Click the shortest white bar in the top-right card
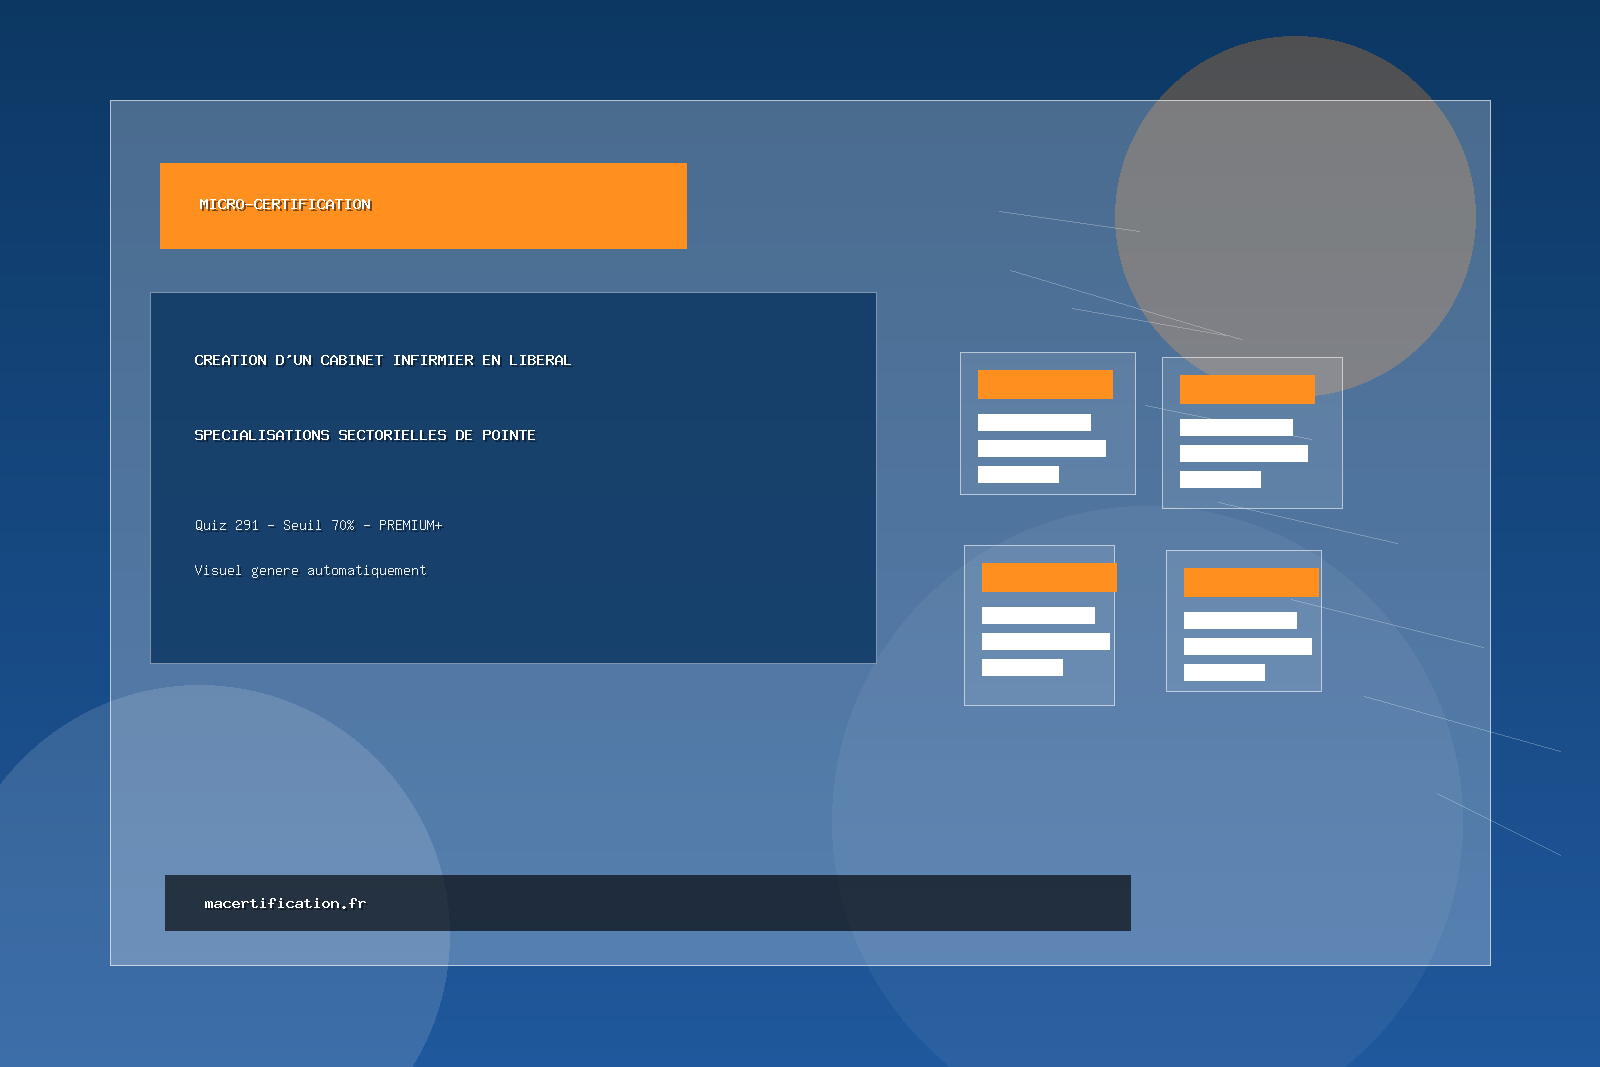Image resolution: width=1600 pixels, height=1067 pixels. click(1220, 479)
